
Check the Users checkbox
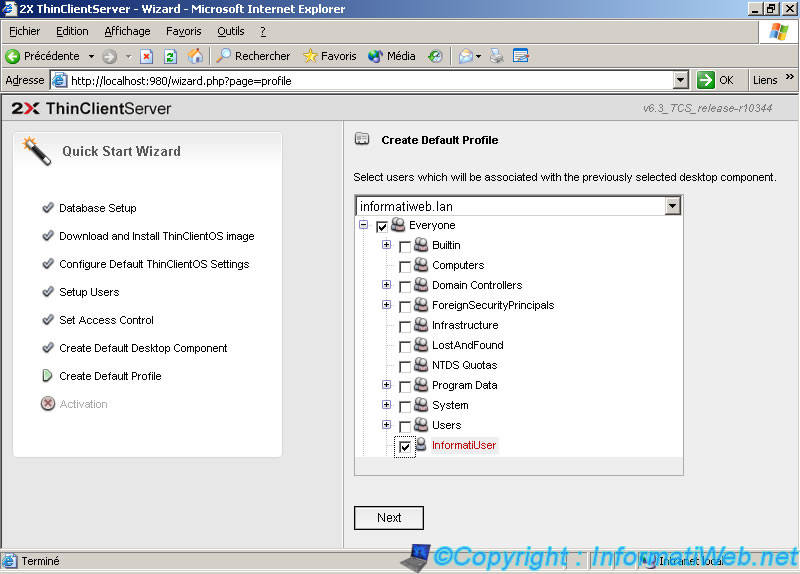coord(405,427)
